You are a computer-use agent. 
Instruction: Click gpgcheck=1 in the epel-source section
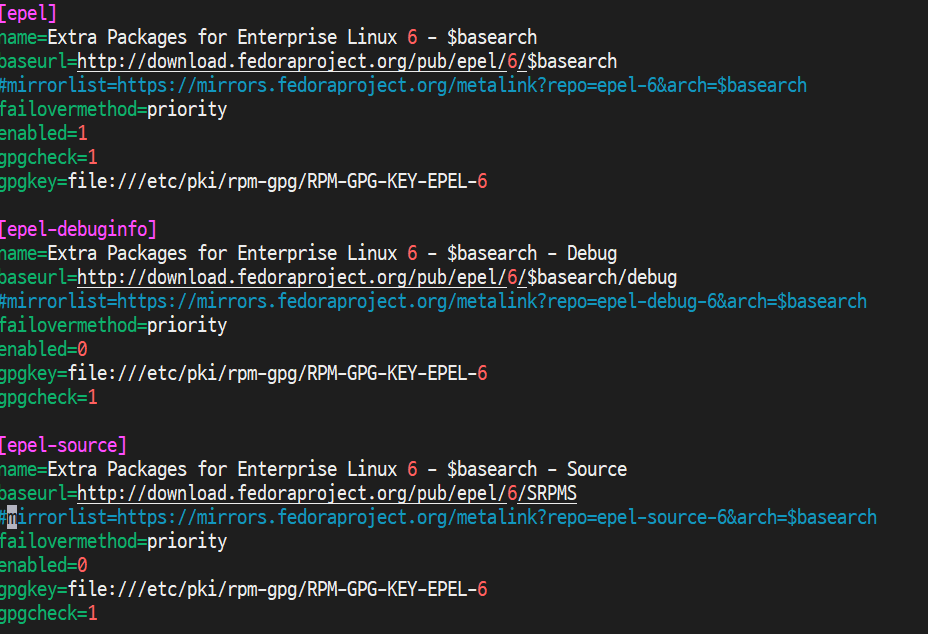pyautogui.click(x=49, y=613)
